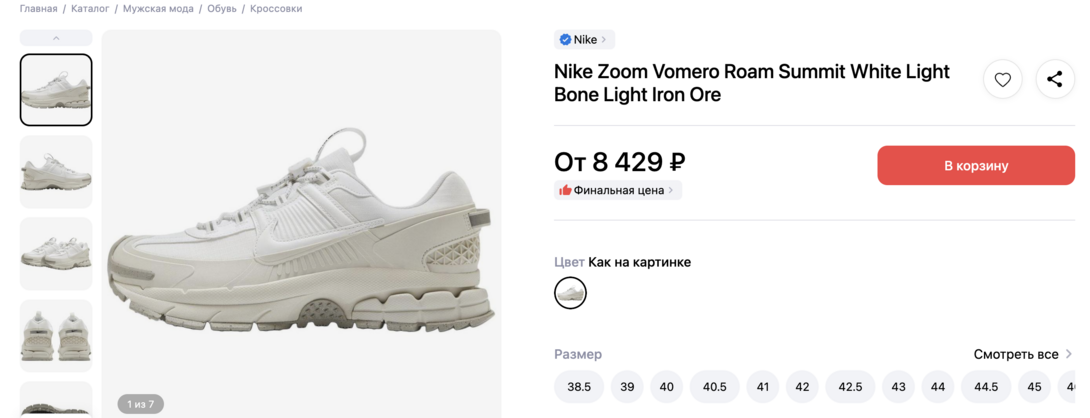View the rear heel view thumbnail
Viewport: 1090px width, 418px height.
(x=56, y=336)
